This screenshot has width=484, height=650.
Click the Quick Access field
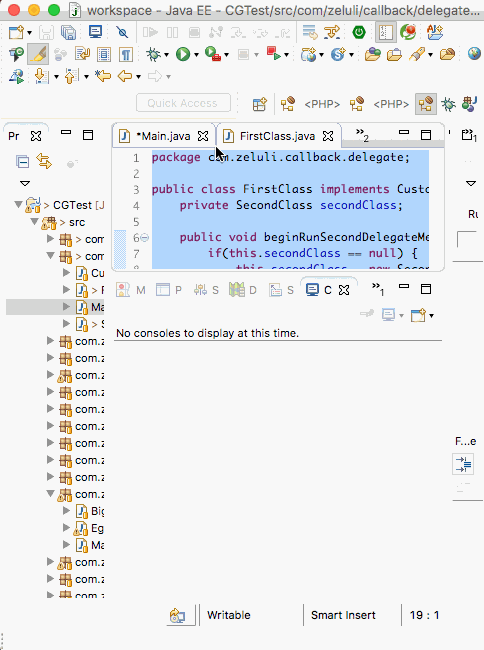pyautogui.click(x=183, y=103)
